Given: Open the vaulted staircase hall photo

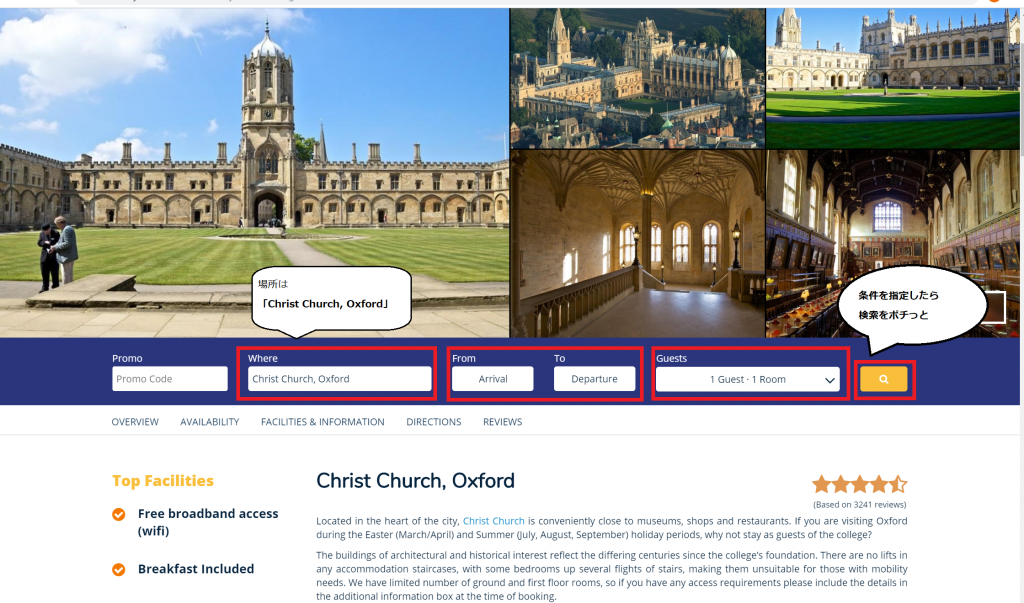Looking at the screenshot, I should 637,244.
